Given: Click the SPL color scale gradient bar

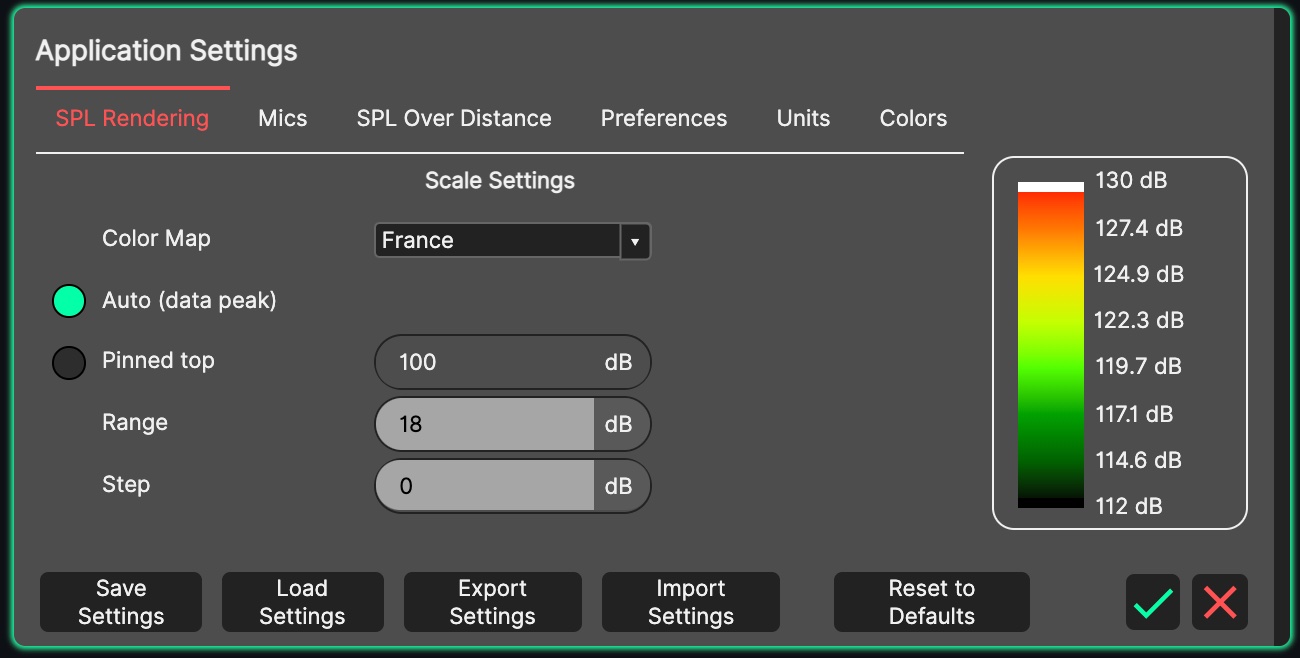Looking at the screenshot, I should (1051, 344).
